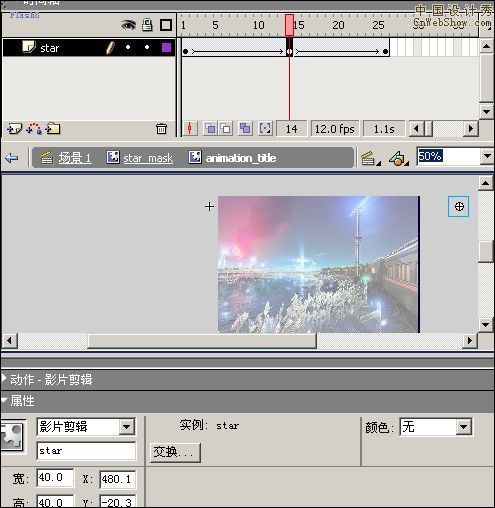Click the 交换... button
The width and height of the screenshot is (495, 508).
pyautogui.click(x=175, y=452)
